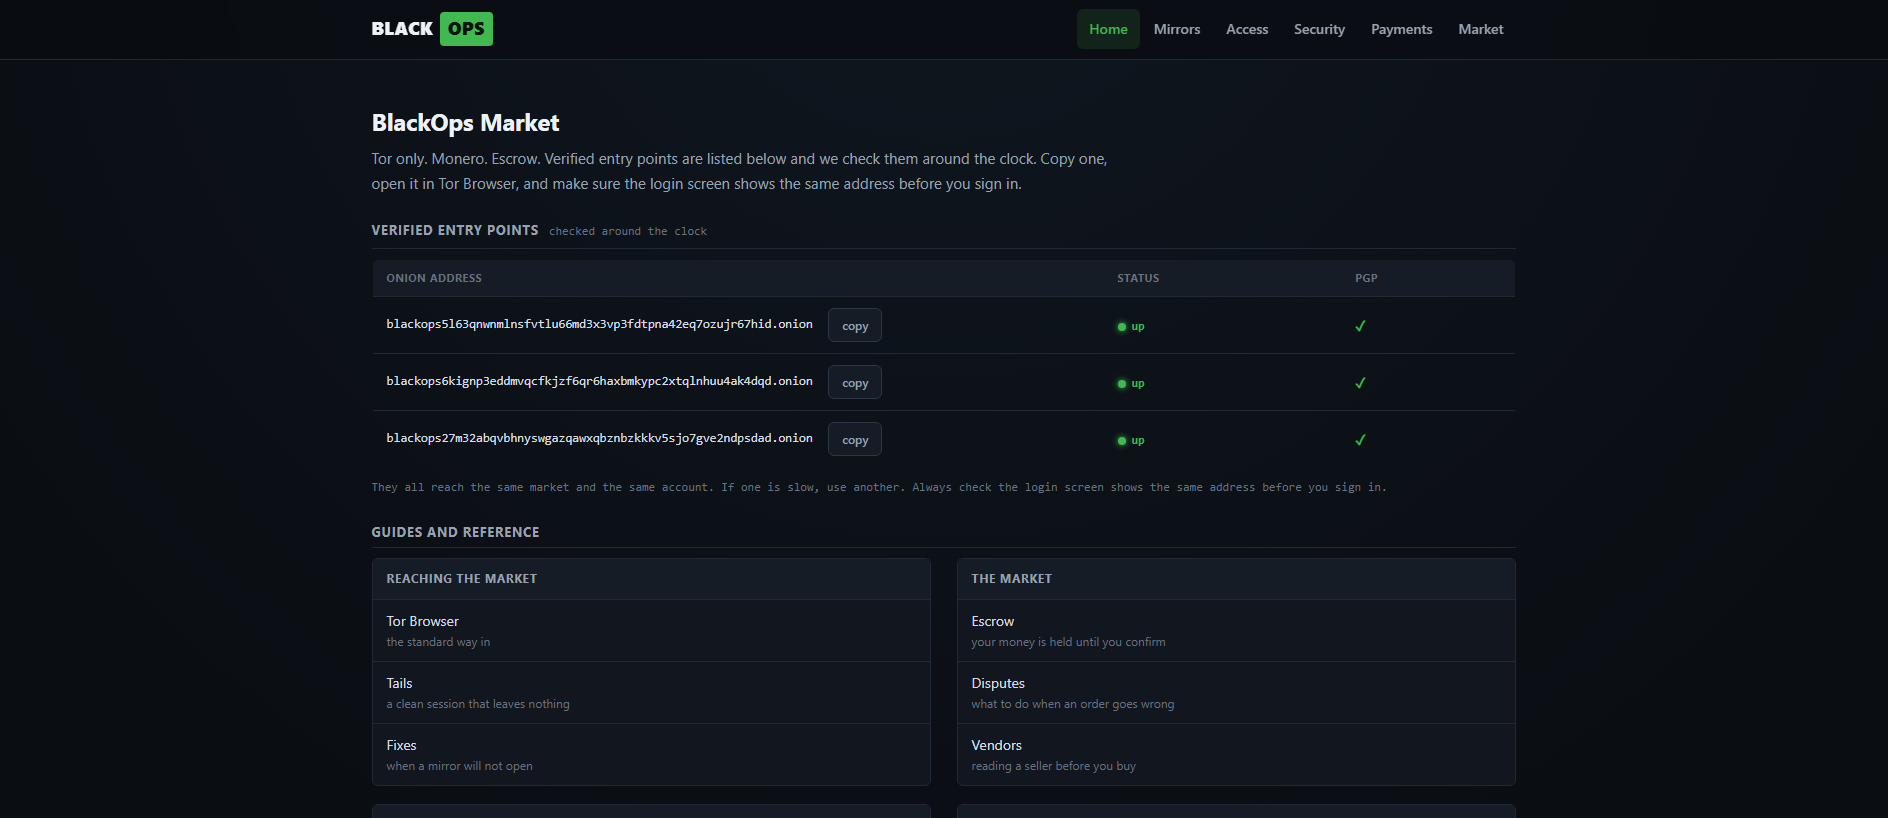The image size is (1888, 818).
Task: Switch to the Security section
Action: click(x=1319, y=29)
